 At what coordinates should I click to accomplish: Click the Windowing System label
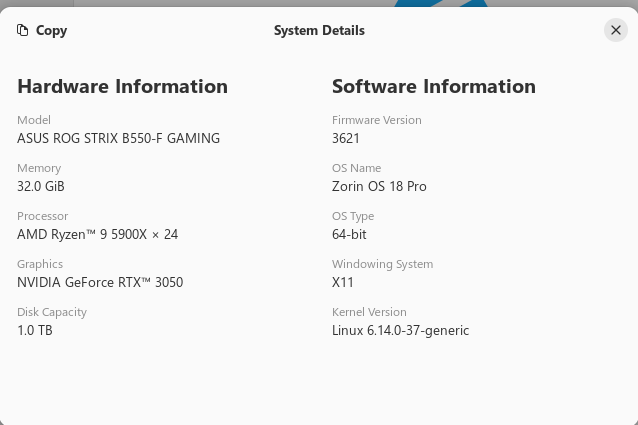[382, 264]
